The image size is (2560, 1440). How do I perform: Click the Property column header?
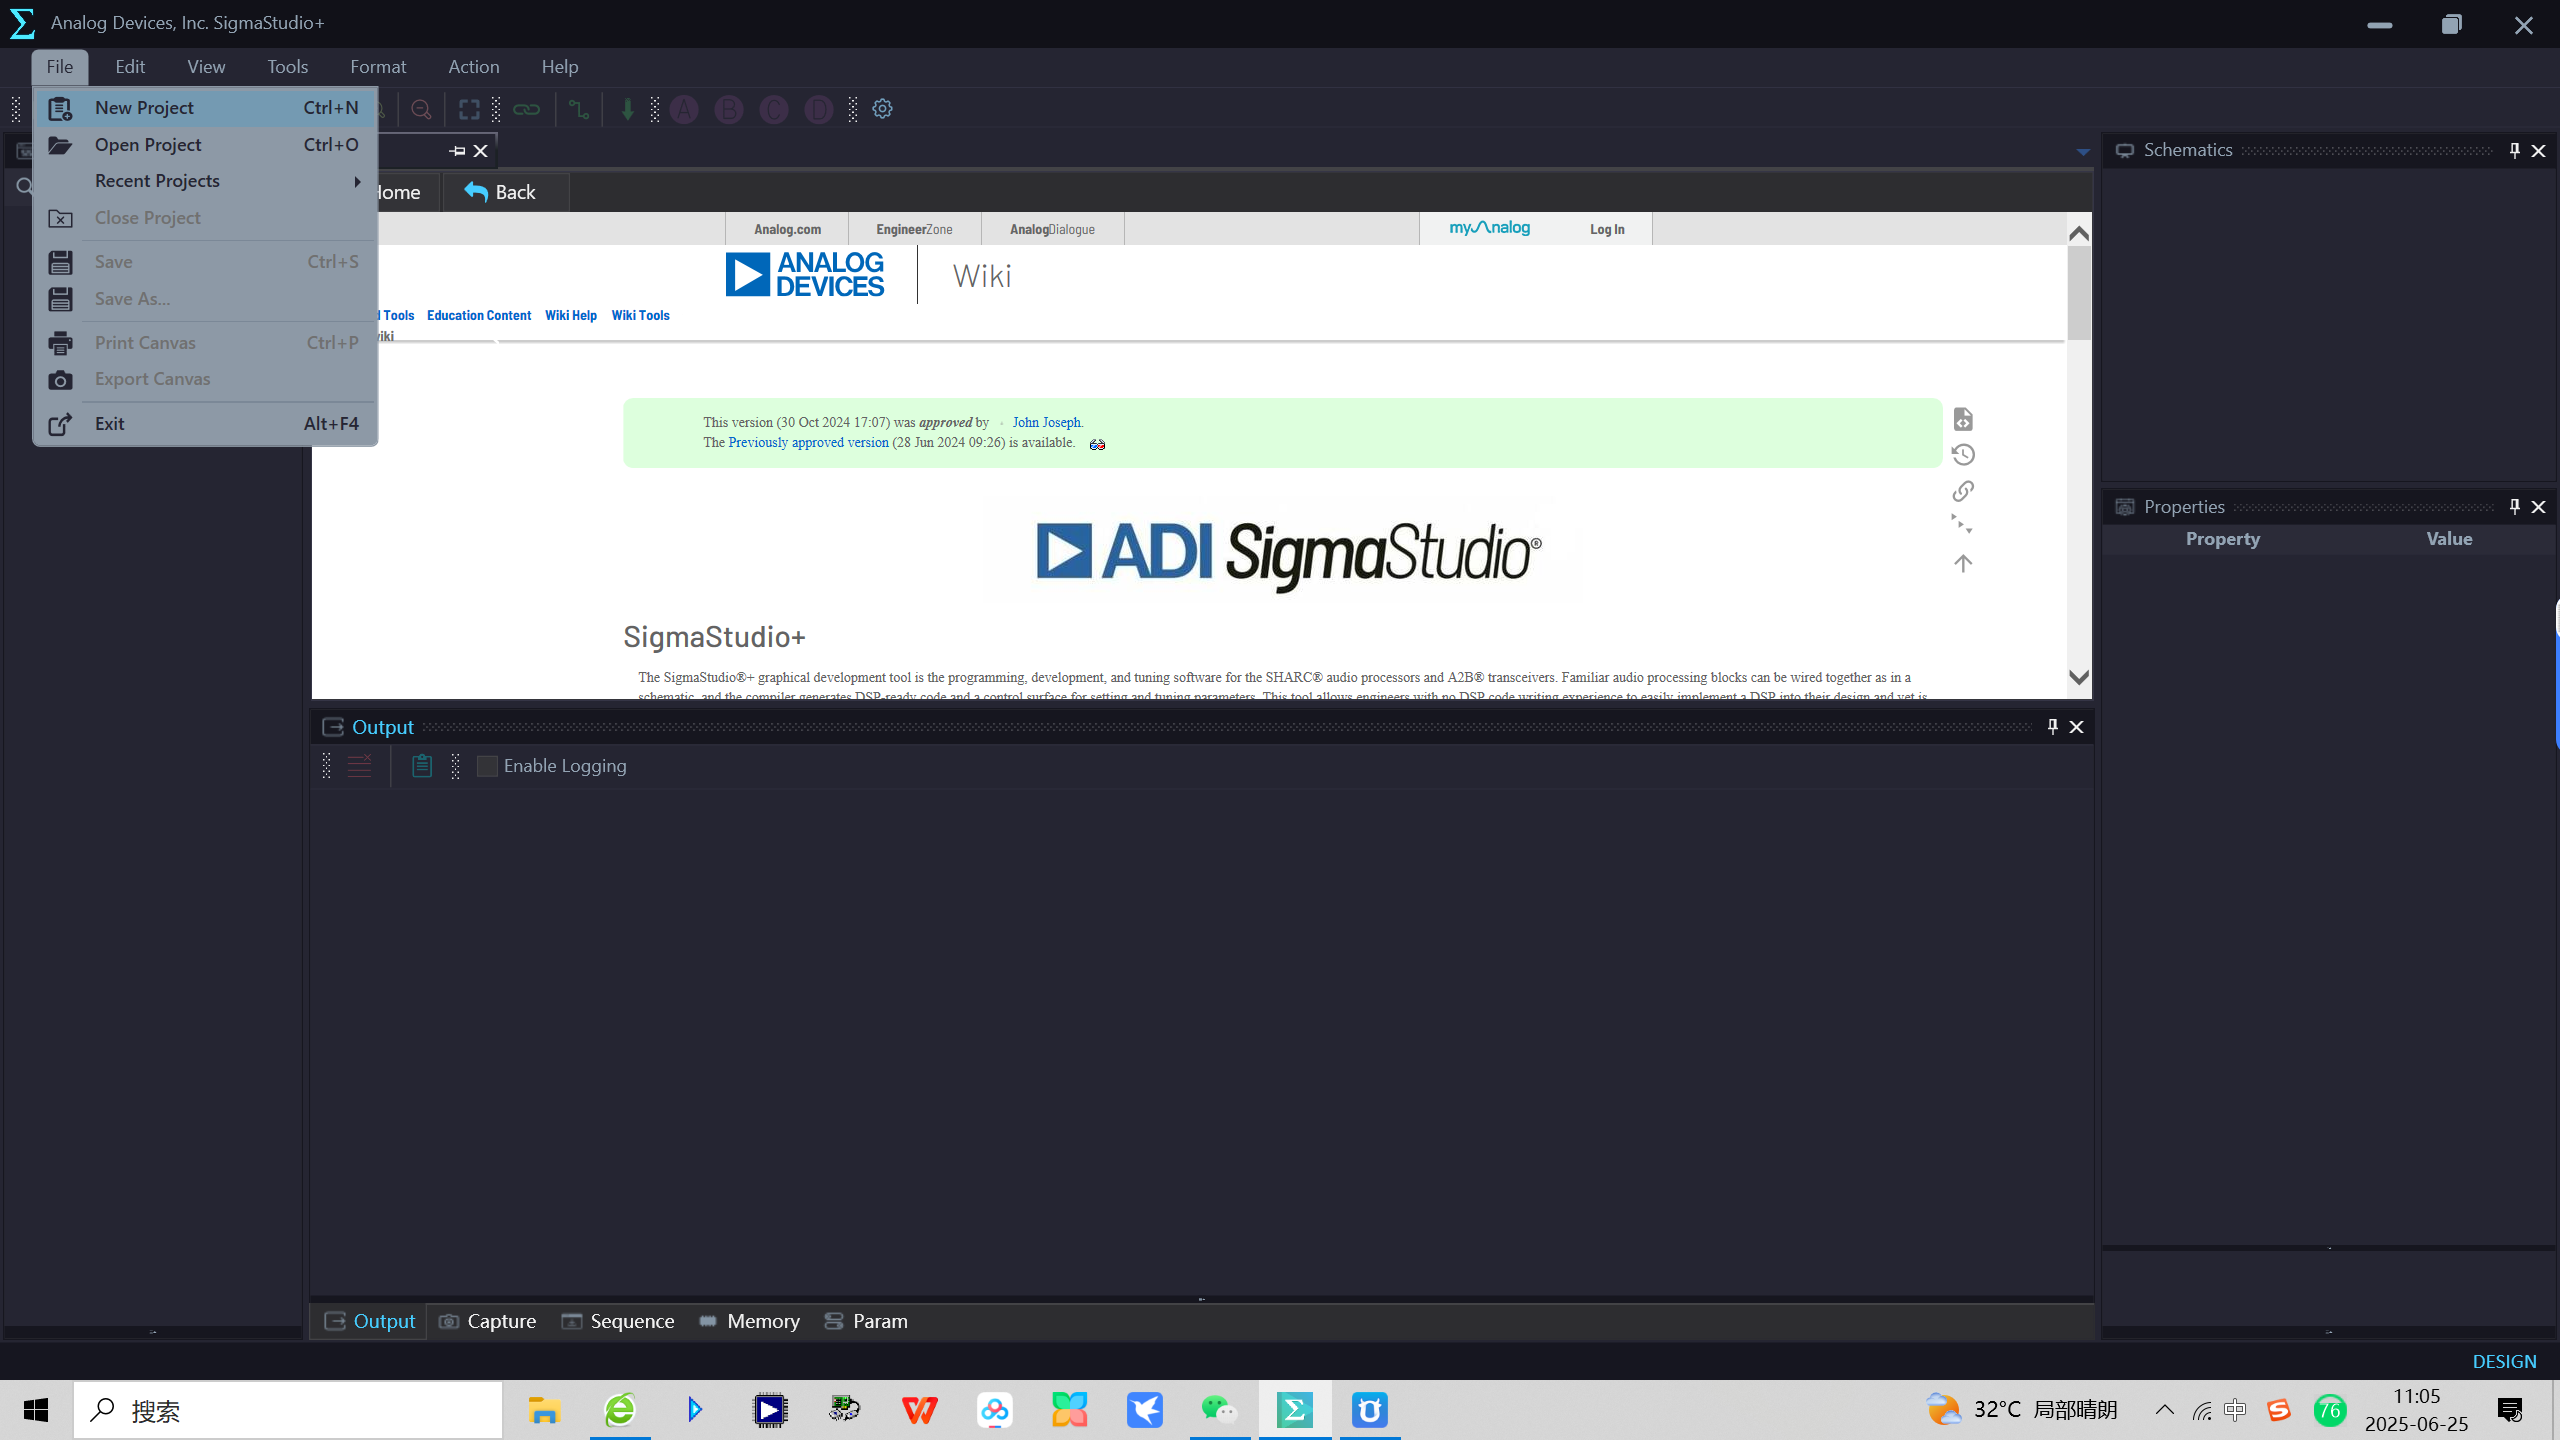pos(2222,539)
